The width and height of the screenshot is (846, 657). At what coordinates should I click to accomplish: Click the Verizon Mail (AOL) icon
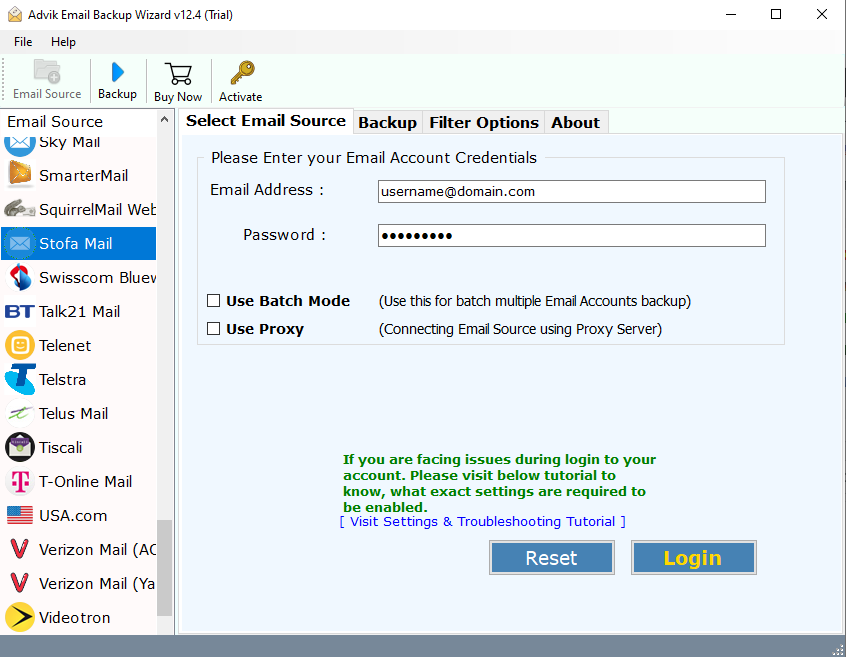20,549
